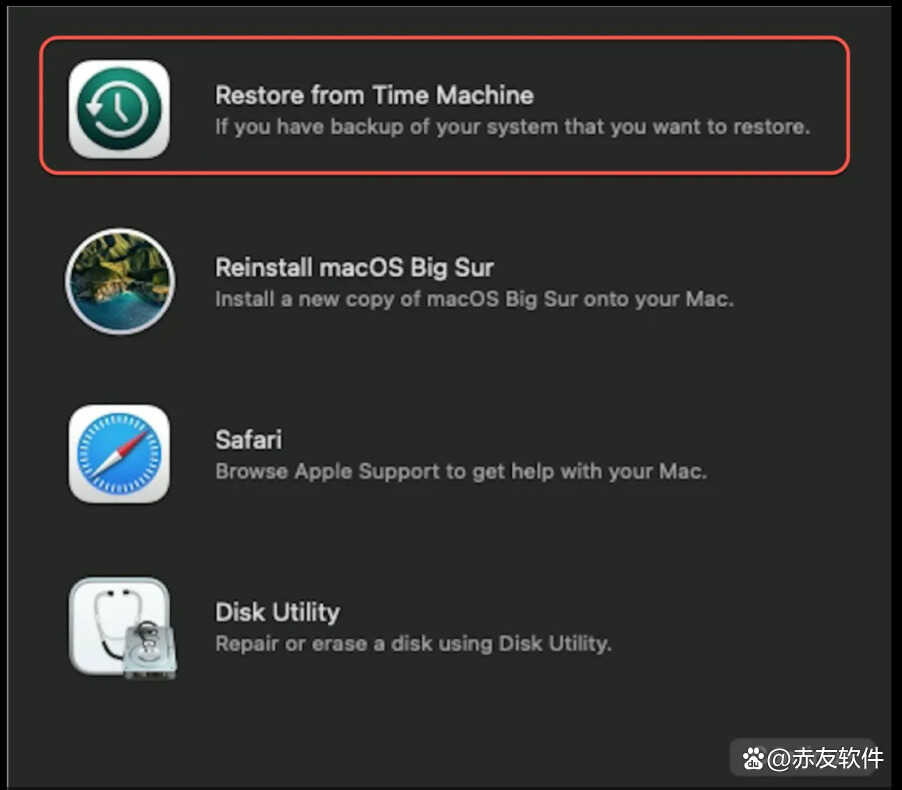The image size is (902, 790).
Task: Select the macOS Big Sur landscape icon
Action: pyautogui.click(x=120, y=281)
